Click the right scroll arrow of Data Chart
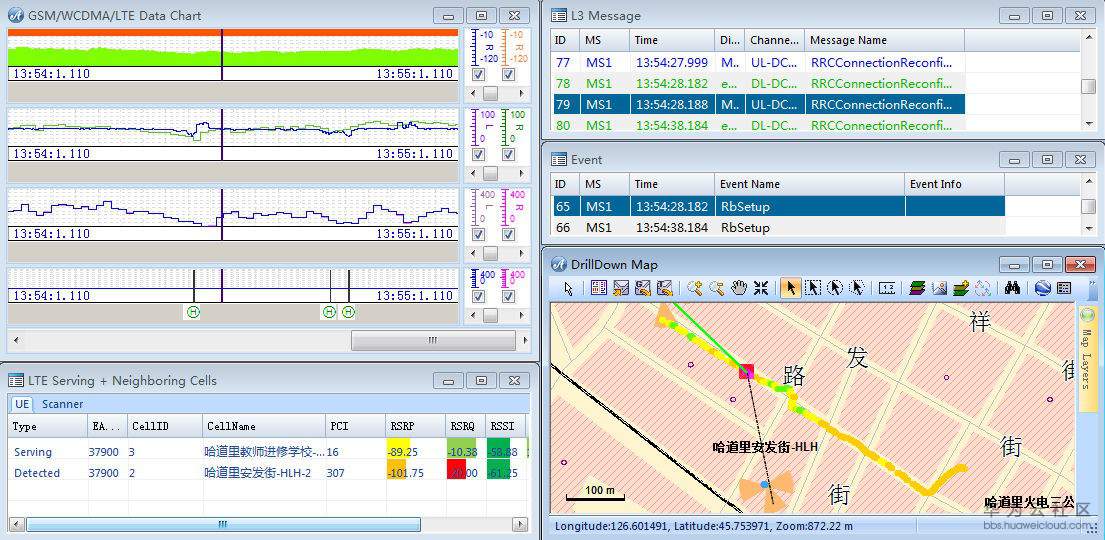The width and height of the screenshot is (1105, 540). point(524,340)
